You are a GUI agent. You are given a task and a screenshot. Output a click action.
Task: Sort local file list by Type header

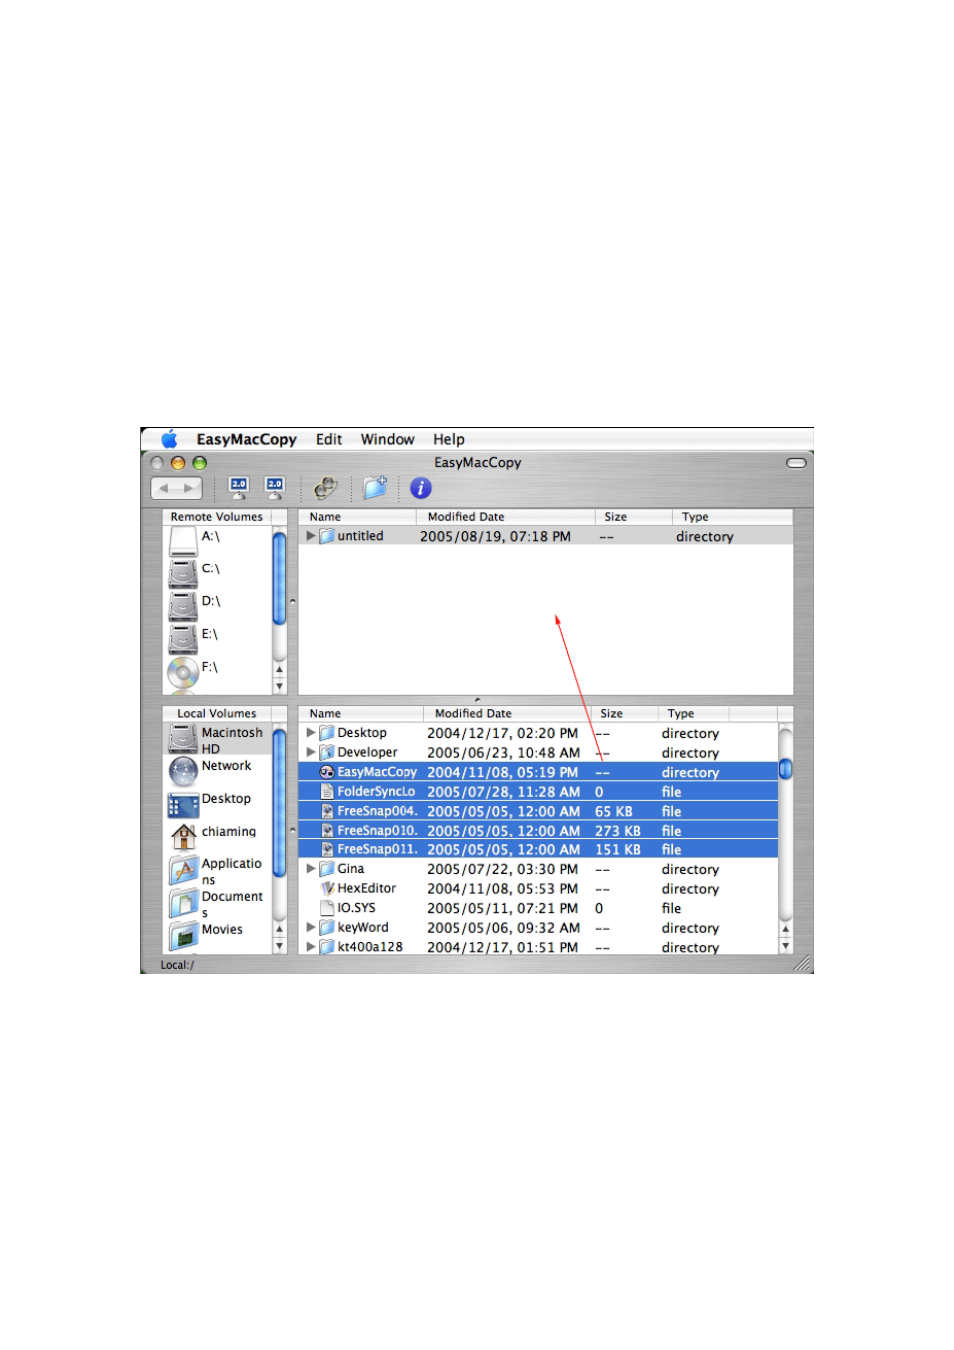pyautogui.click(x=694, y=714)
